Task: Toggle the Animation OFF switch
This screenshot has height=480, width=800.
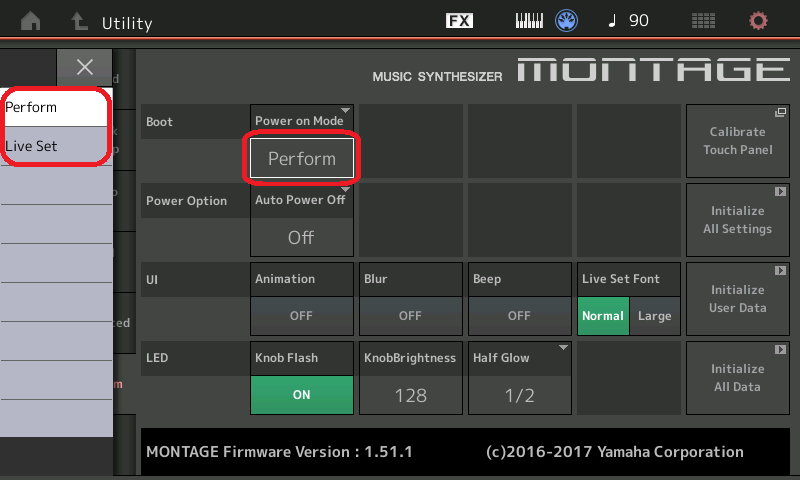Action: [x=301, y=315]
